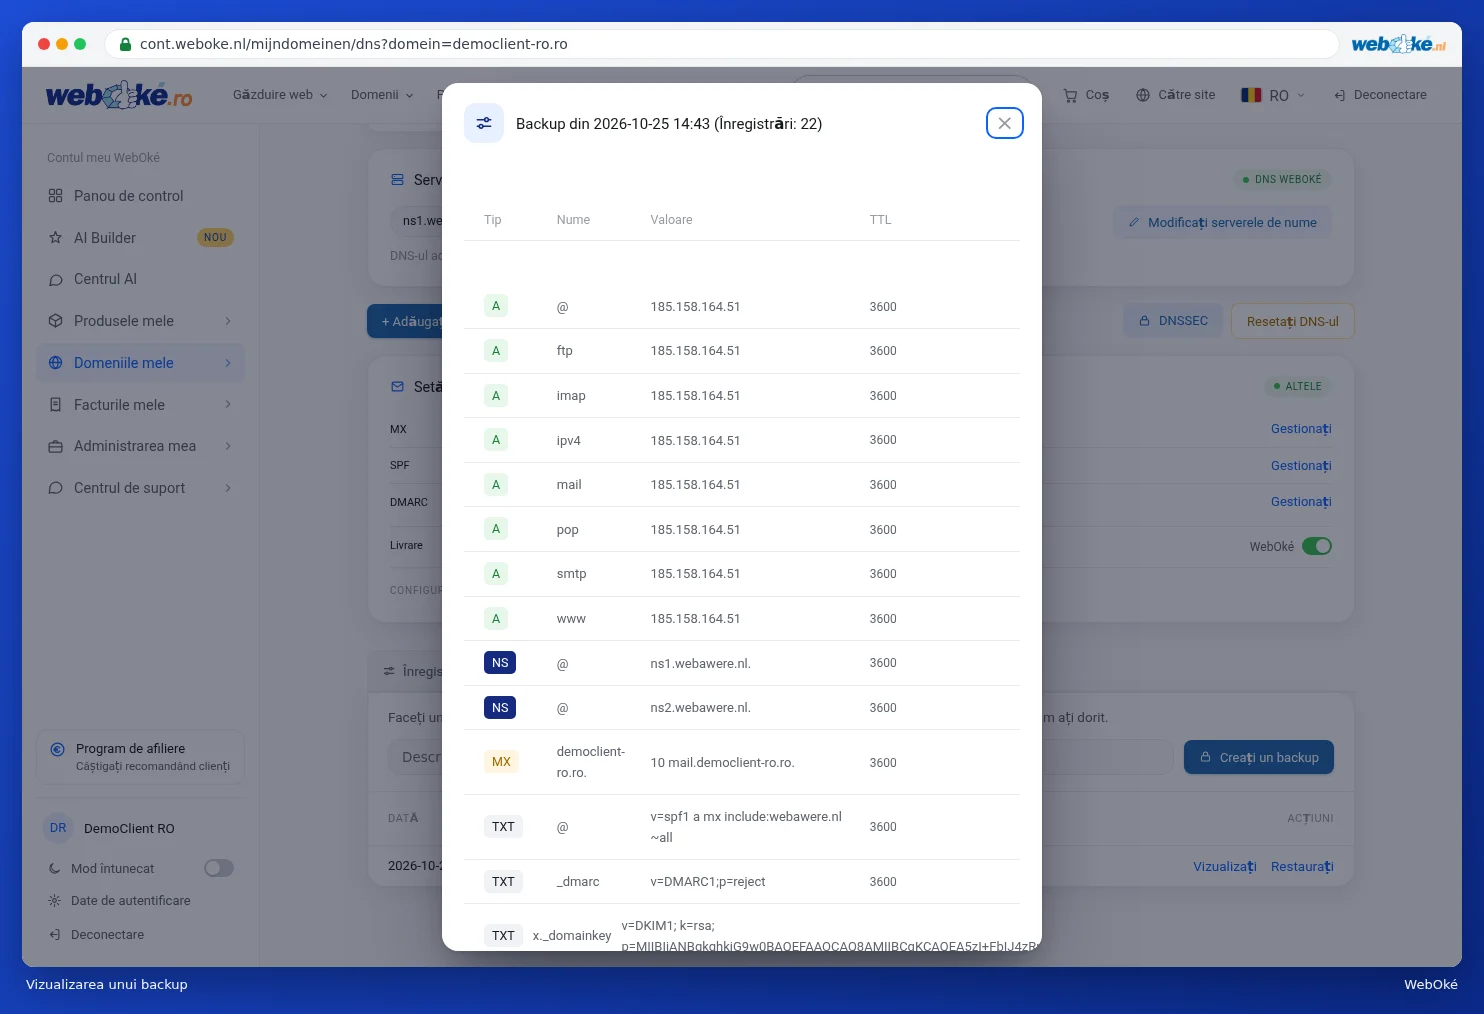Click Modificați serverele de nume button
The height and width of the screenshot is (1014, 1484).
(1222, 222)
